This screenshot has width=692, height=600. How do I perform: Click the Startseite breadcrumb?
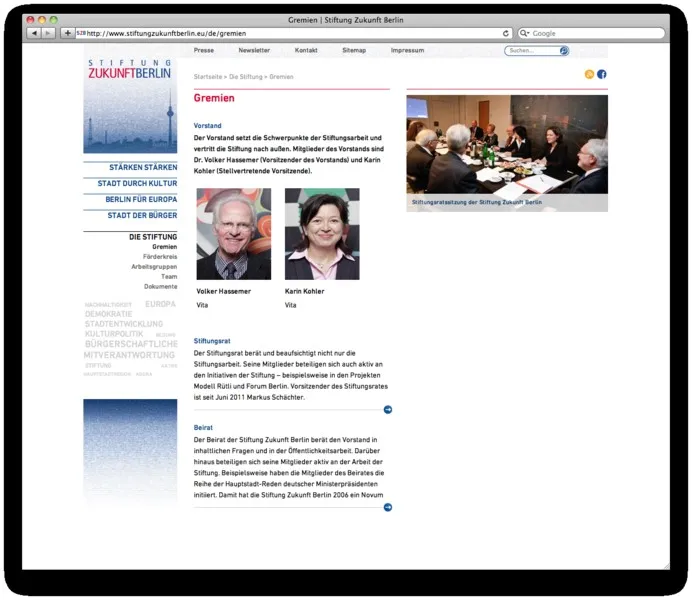207,77
